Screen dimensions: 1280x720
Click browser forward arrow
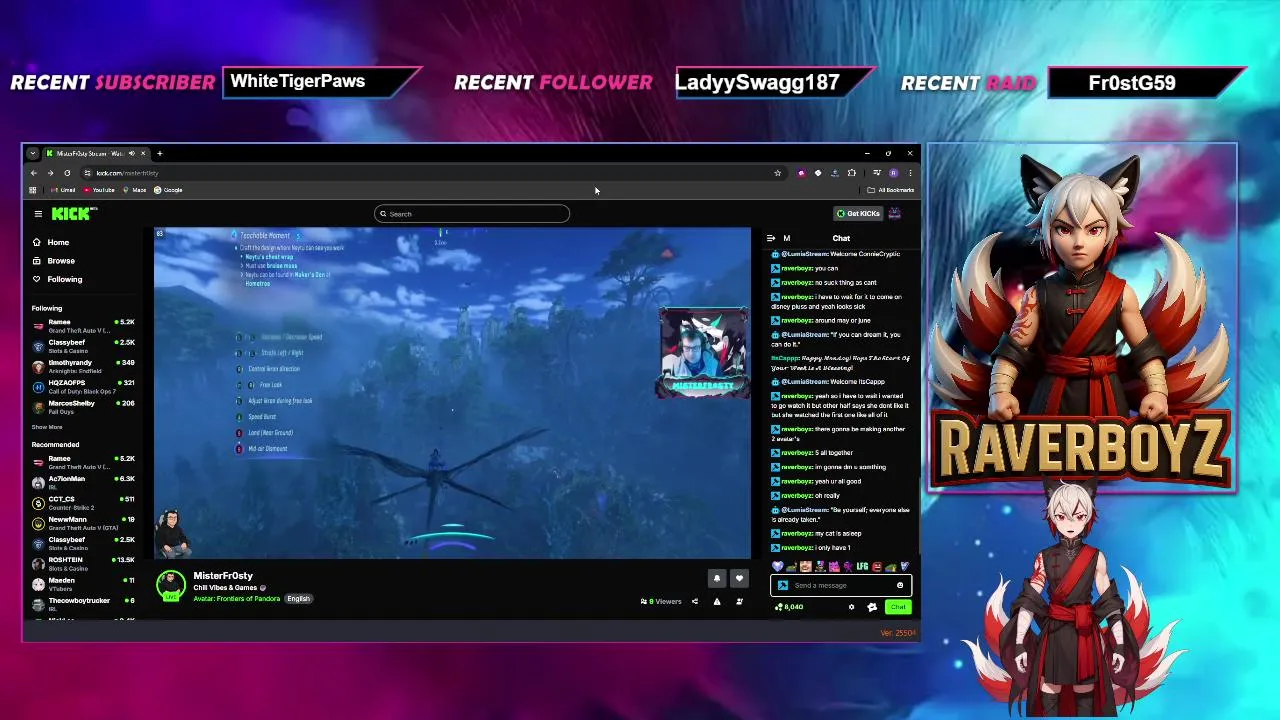point(50,173)
